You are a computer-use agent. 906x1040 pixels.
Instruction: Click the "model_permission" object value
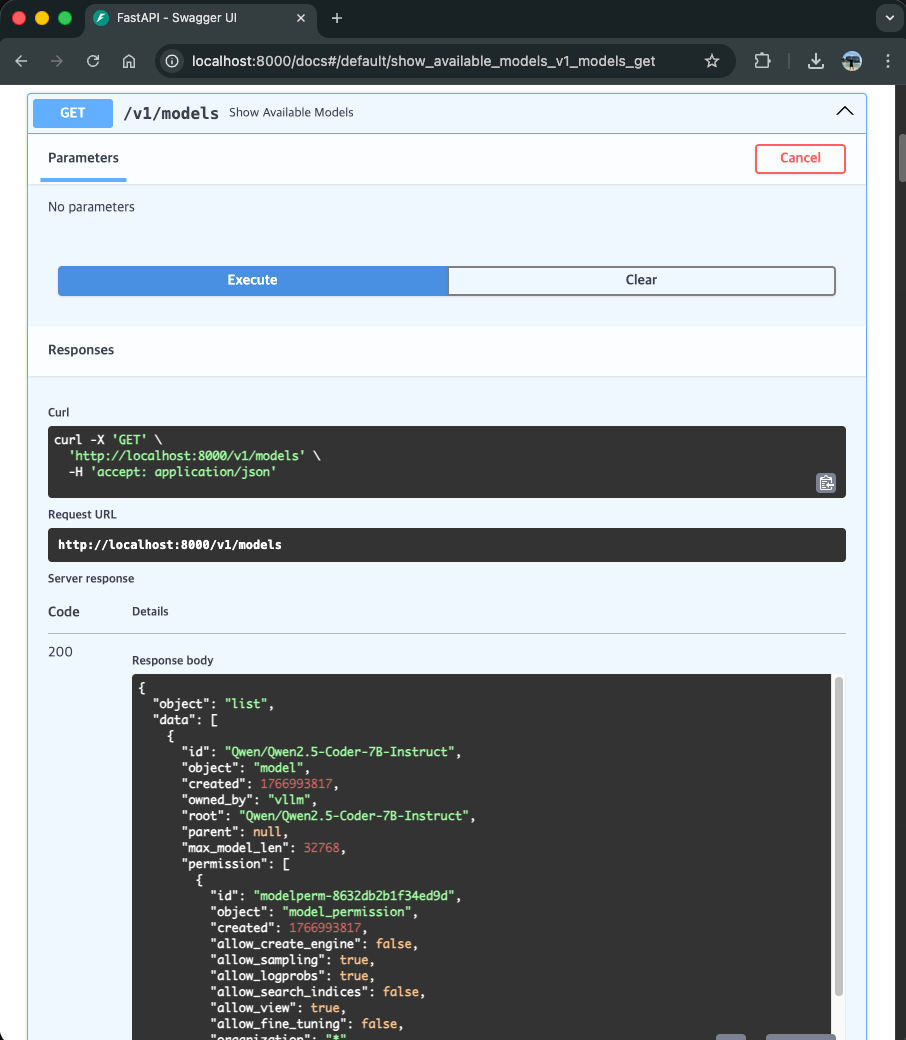pos(347,912)
